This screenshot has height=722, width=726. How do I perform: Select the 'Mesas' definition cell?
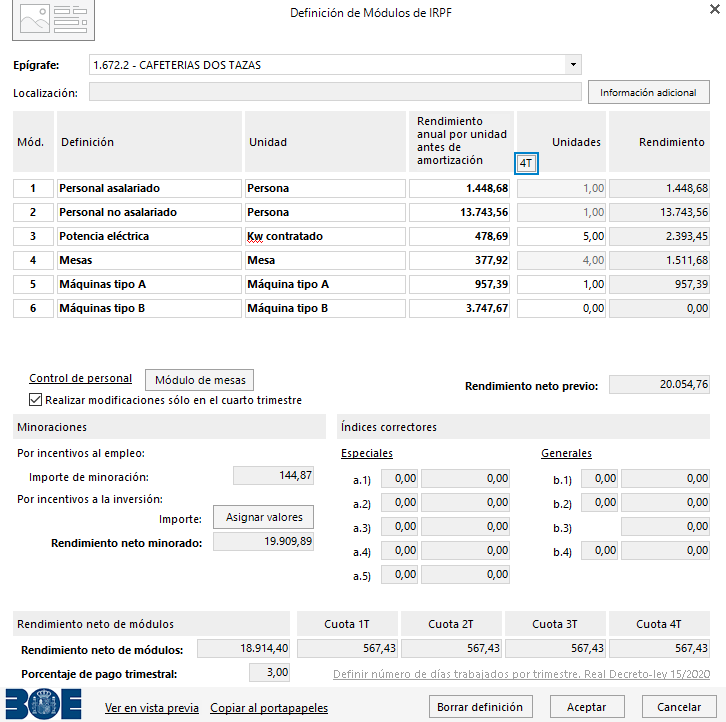click(x=149, y=260)
